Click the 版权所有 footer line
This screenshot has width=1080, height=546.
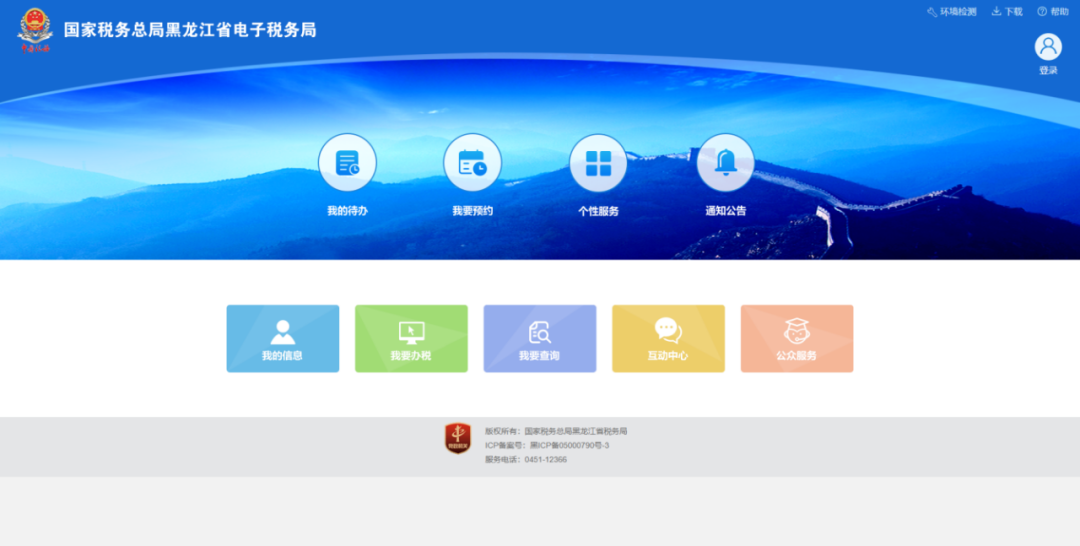(556, 431)
